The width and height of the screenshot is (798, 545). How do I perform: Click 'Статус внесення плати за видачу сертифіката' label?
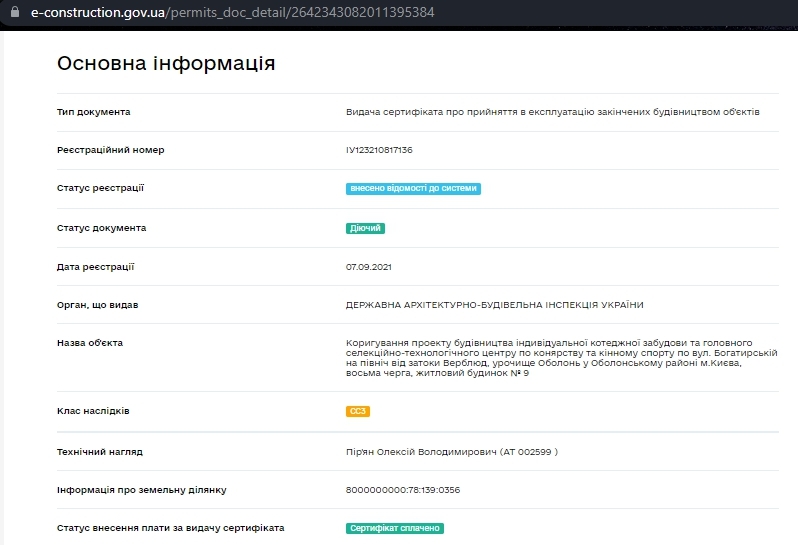pos(170,528)
